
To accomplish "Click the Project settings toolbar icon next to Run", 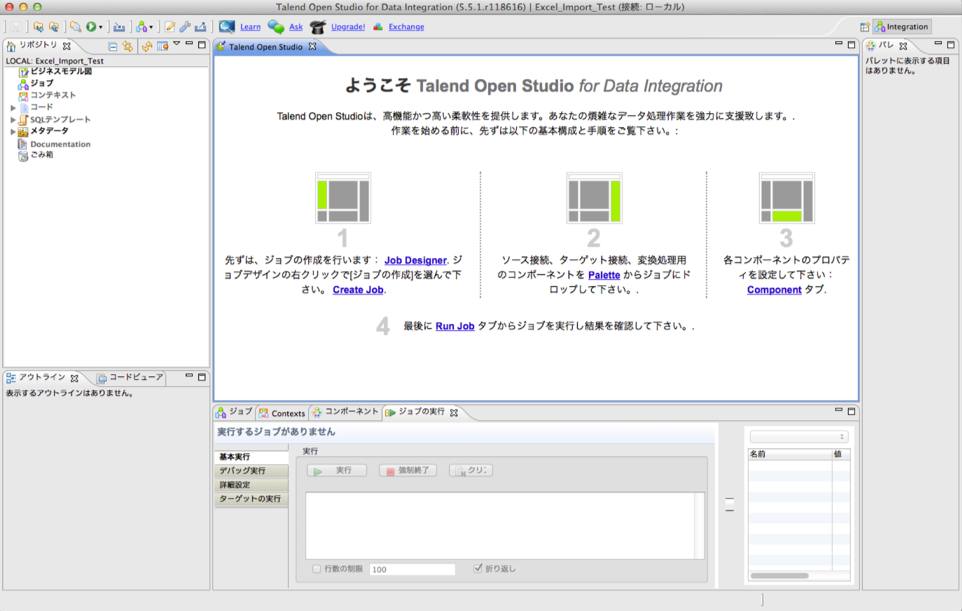I will coord(119,27).
